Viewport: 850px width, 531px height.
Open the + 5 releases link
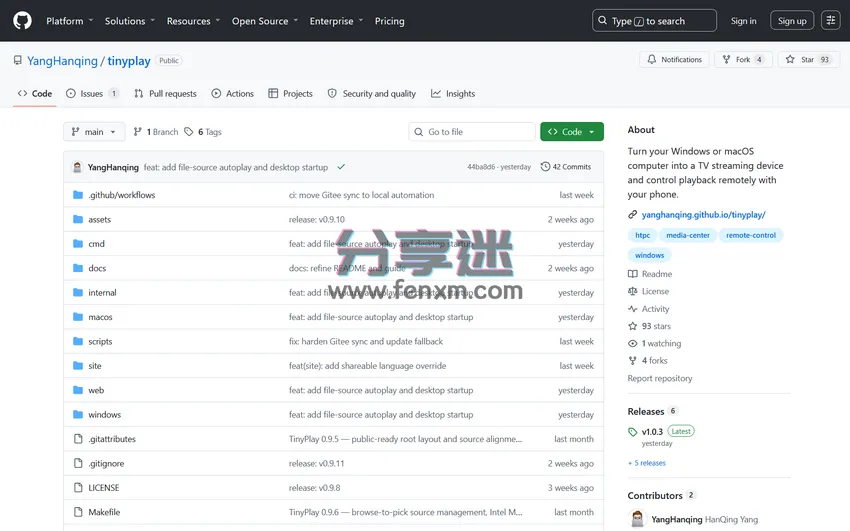pyautogui.click(x=647, y=463)
